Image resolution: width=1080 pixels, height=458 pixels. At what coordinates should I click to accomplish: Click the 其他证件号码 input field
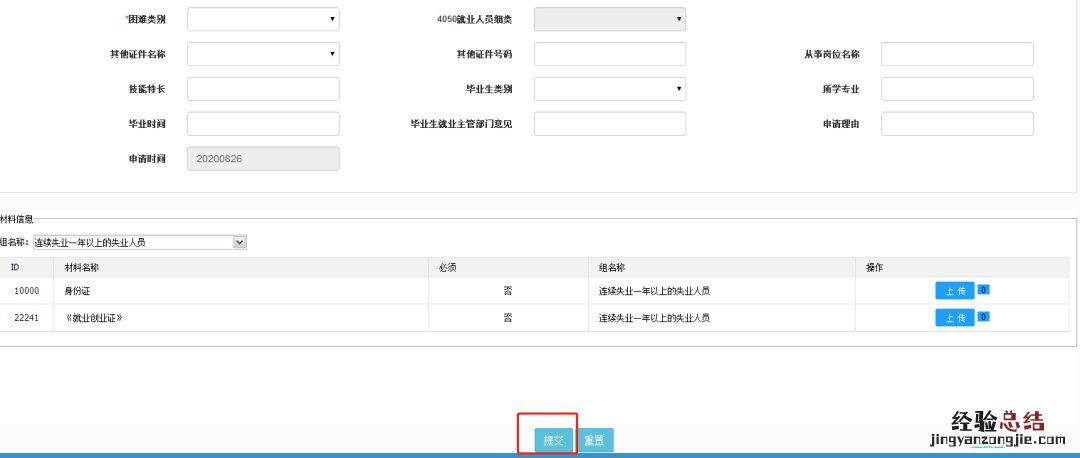pyautogui.click(x=609, y=54)
